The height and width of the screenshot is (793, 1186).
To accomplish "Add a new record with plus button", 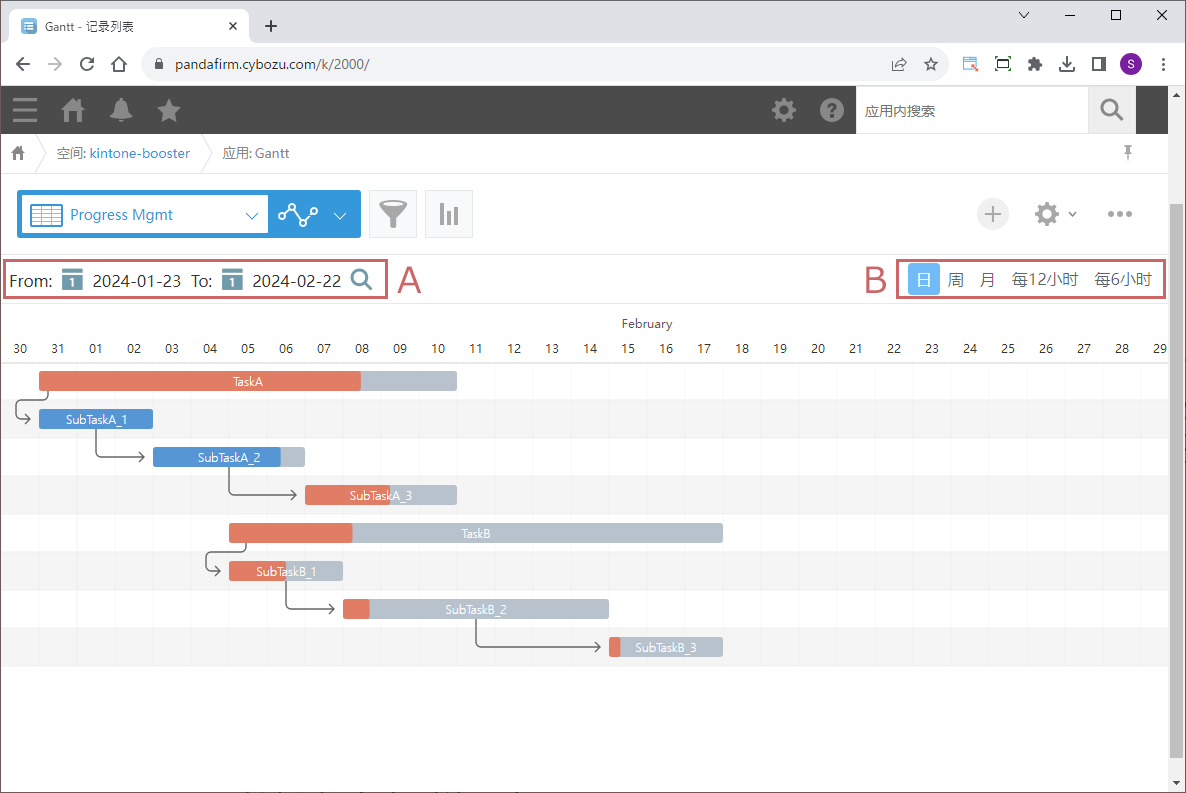I will pos(992,214).
